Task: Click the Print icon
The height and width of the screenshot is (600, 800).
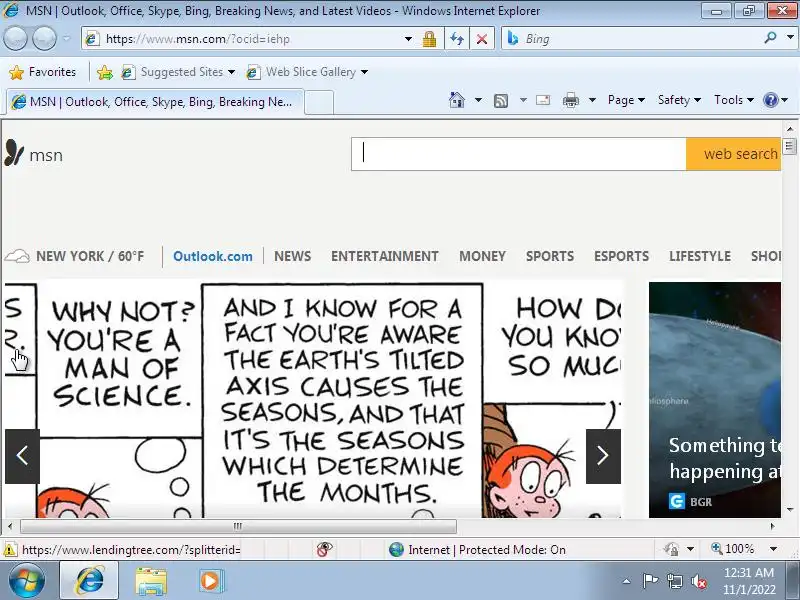Action: click(570, 100)
